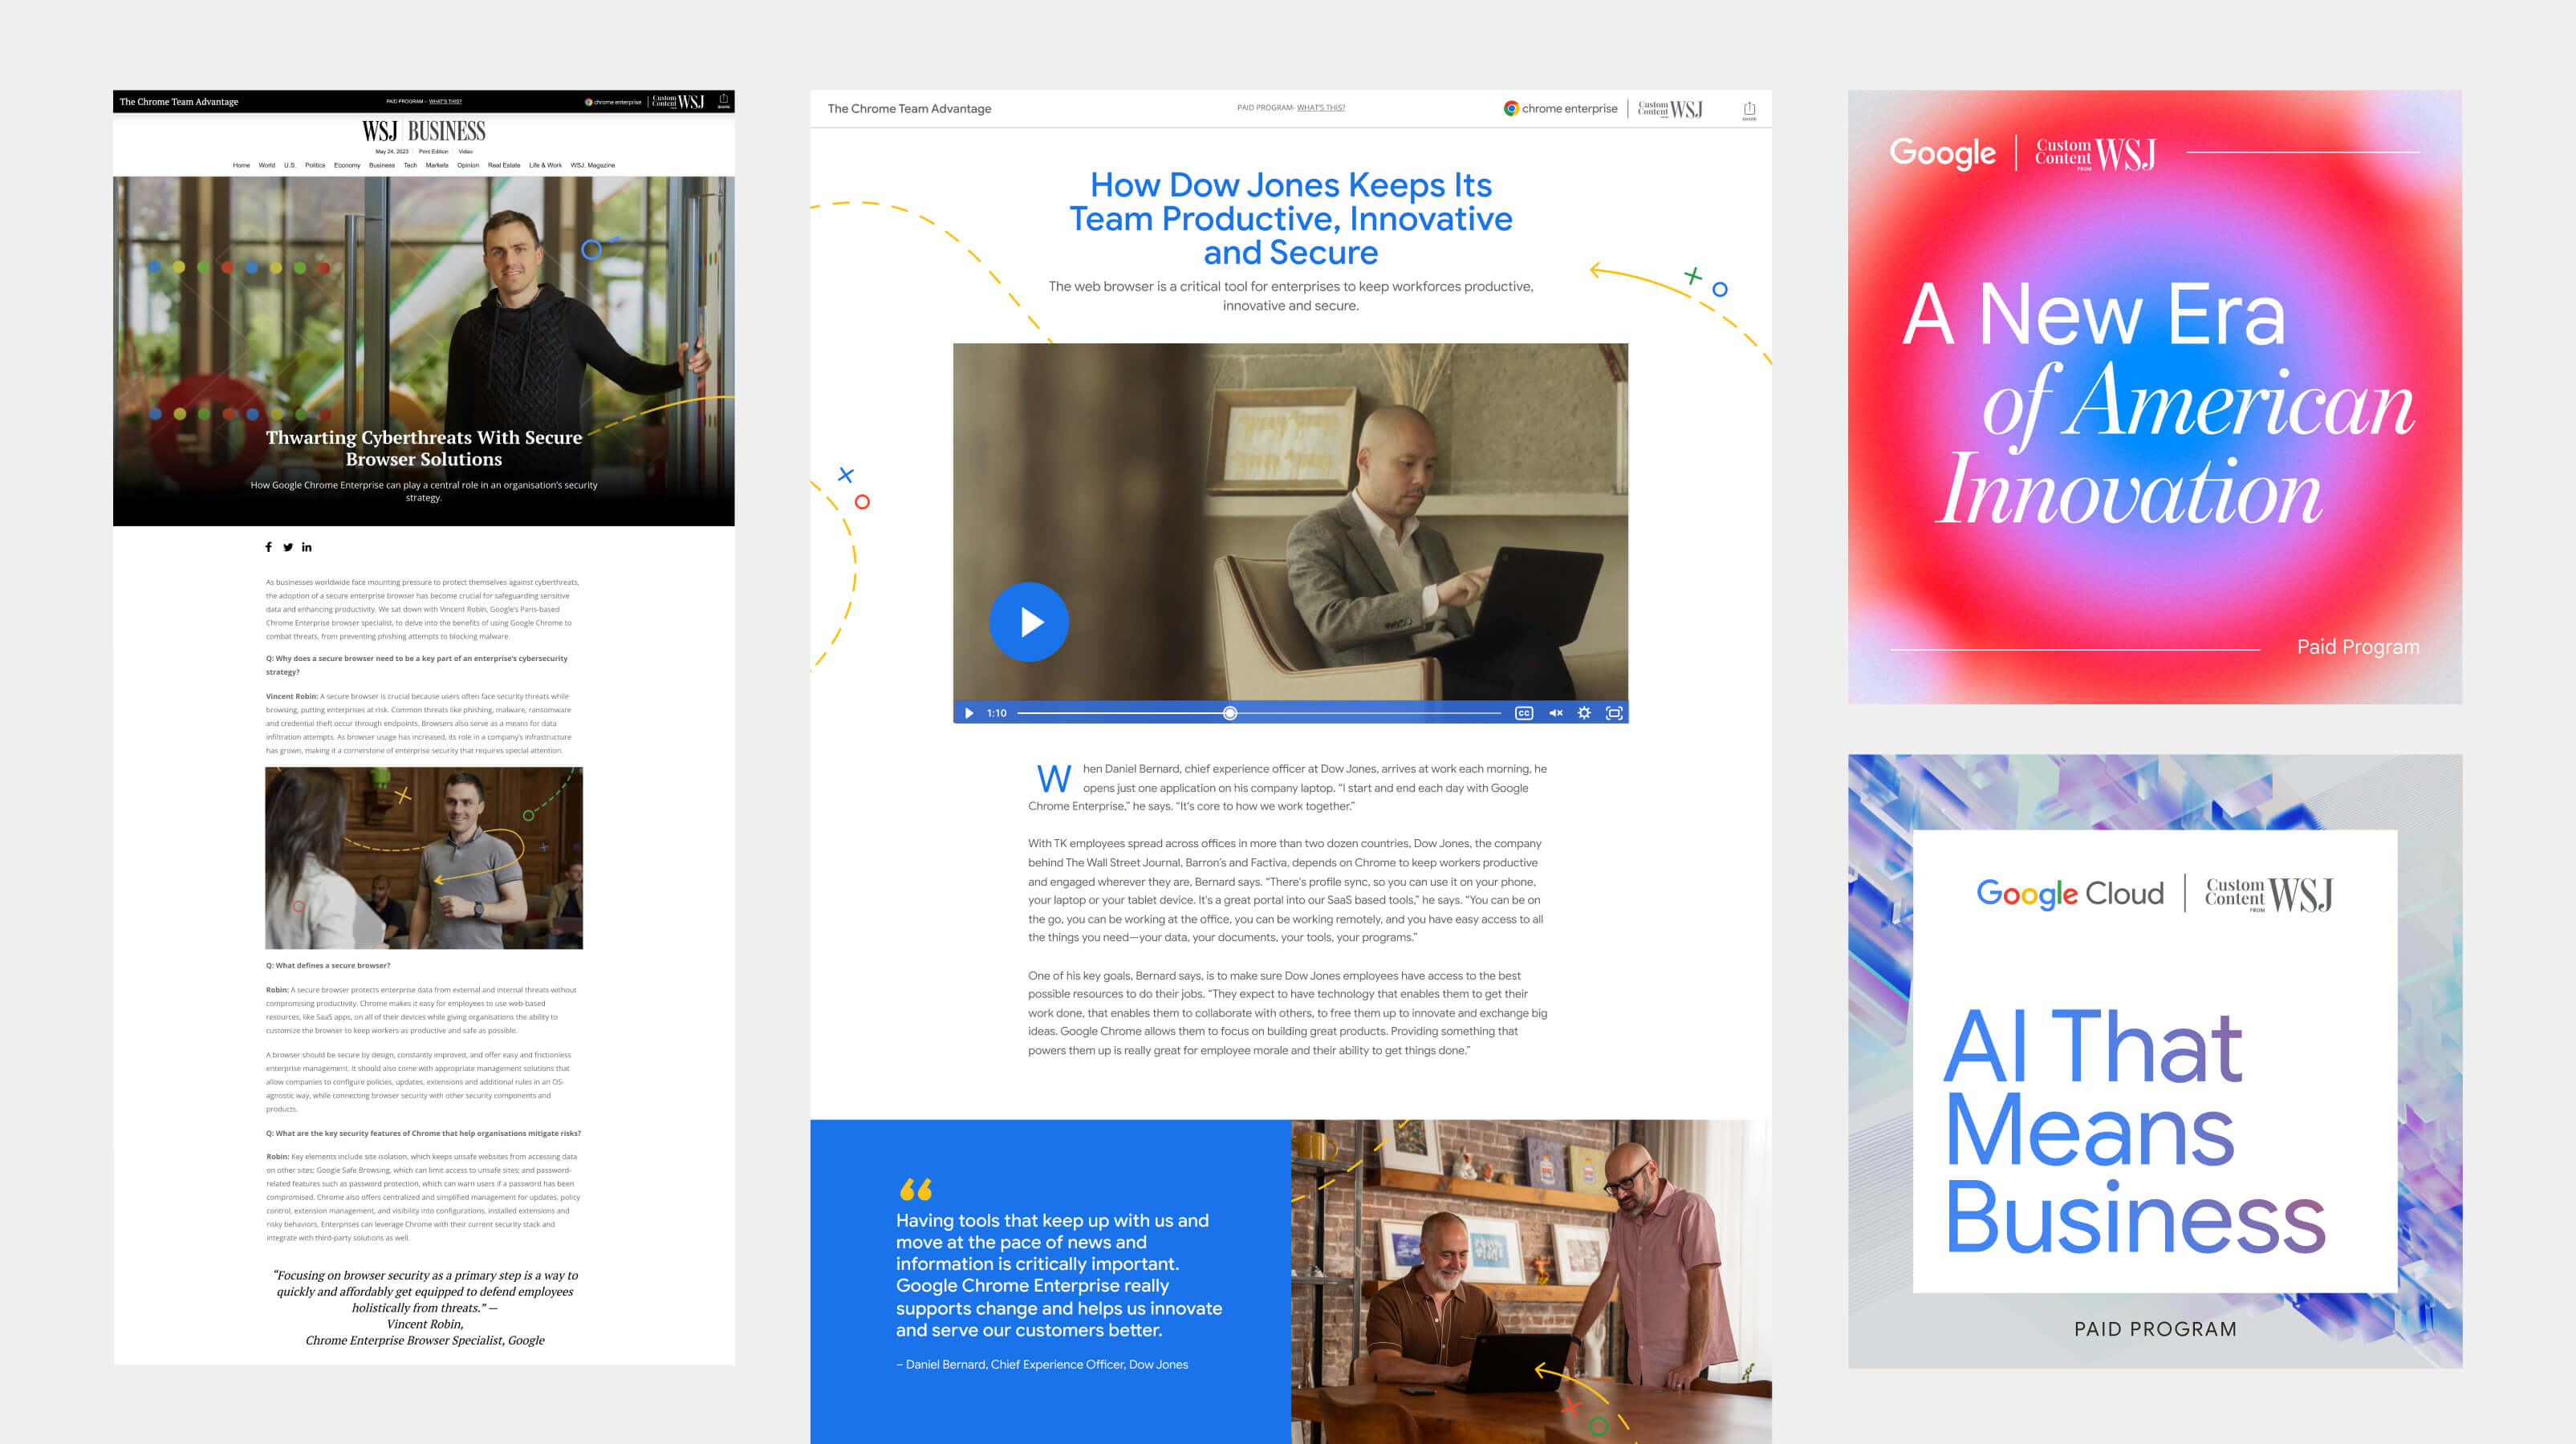Click the share icon in the black header
The width and height of the screenshot is (2576, 1444).
pos(723,100)
